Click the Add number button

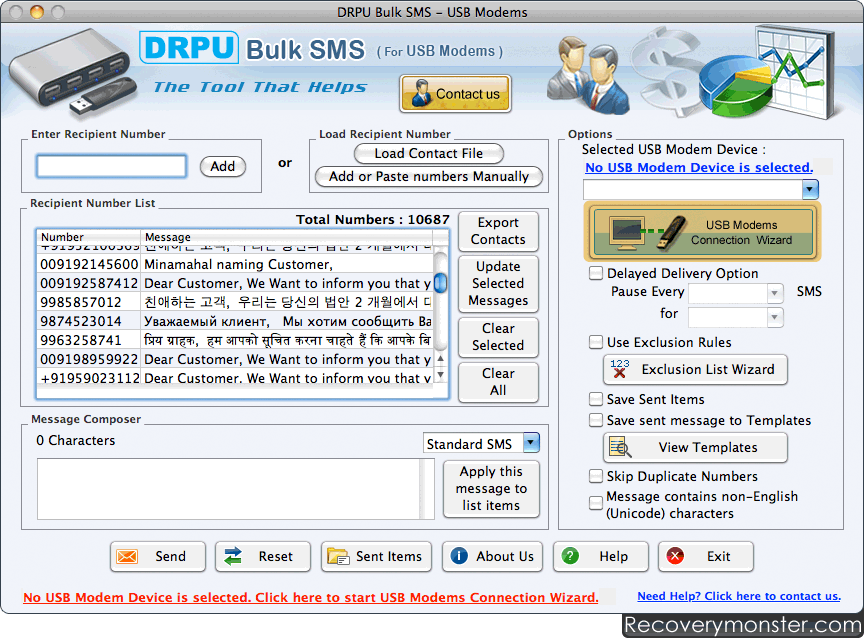point(223,166)
